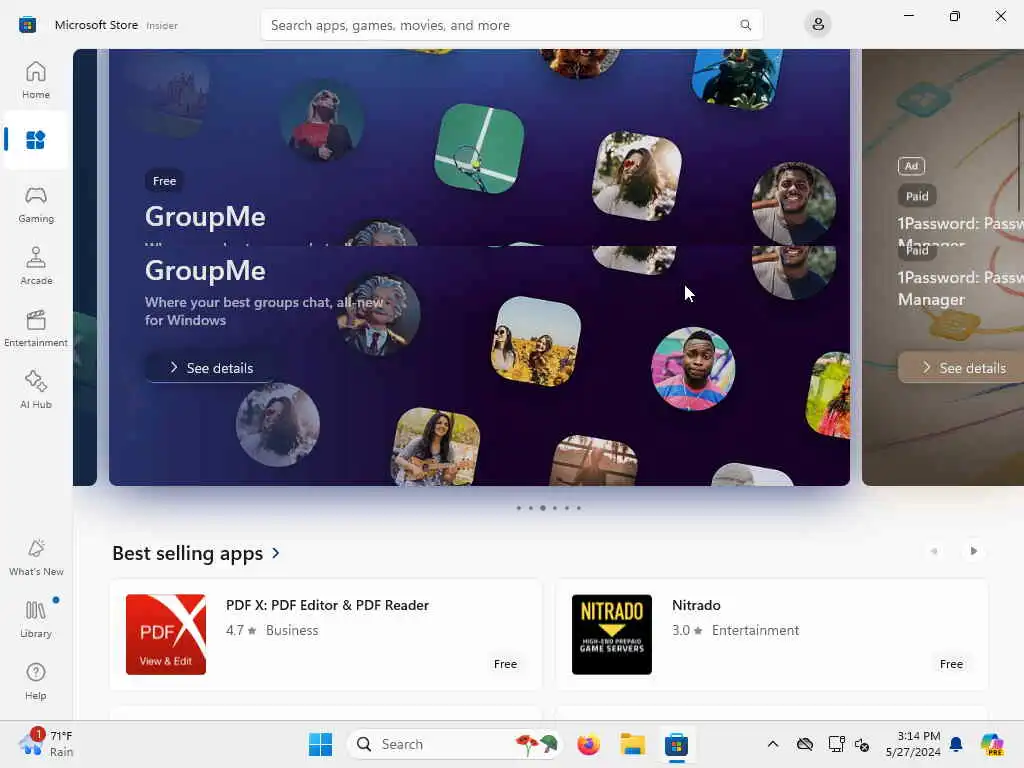Click the Microsoft Store logo in title bar
1024x768 pixels.
27,25
